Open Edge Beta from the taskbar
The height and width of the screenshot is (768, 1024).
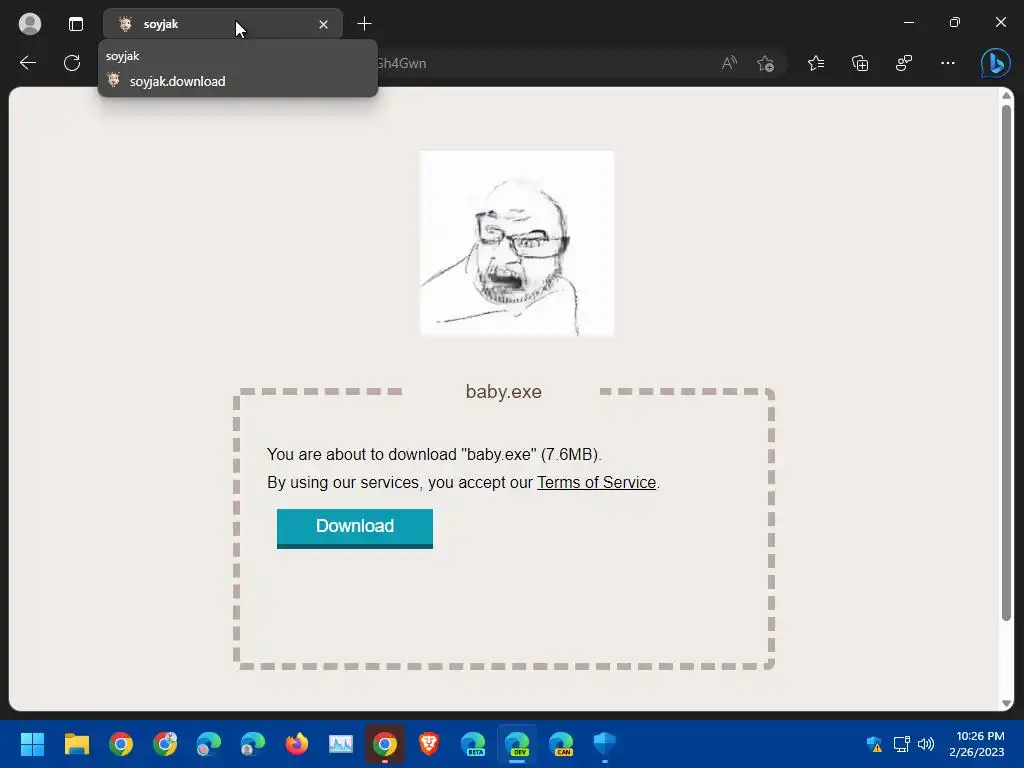(x=473, y=744)
